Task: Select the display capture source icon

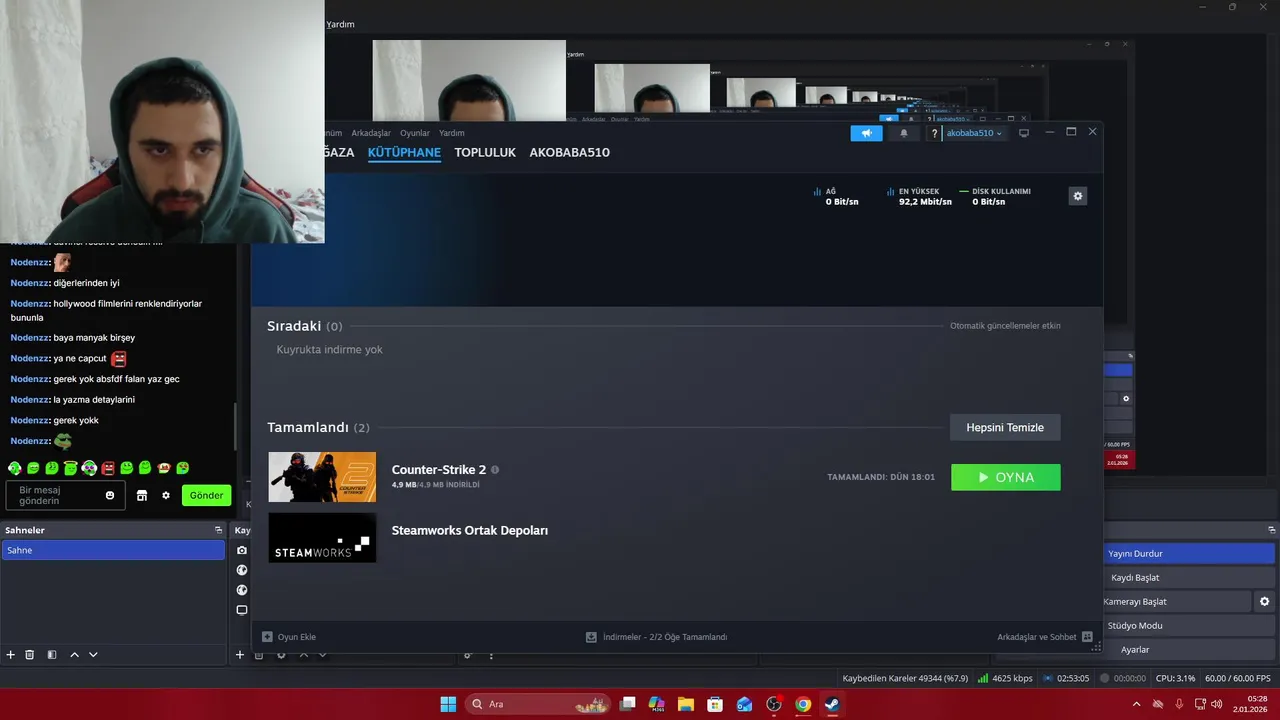Action: (x=241, y=610)
